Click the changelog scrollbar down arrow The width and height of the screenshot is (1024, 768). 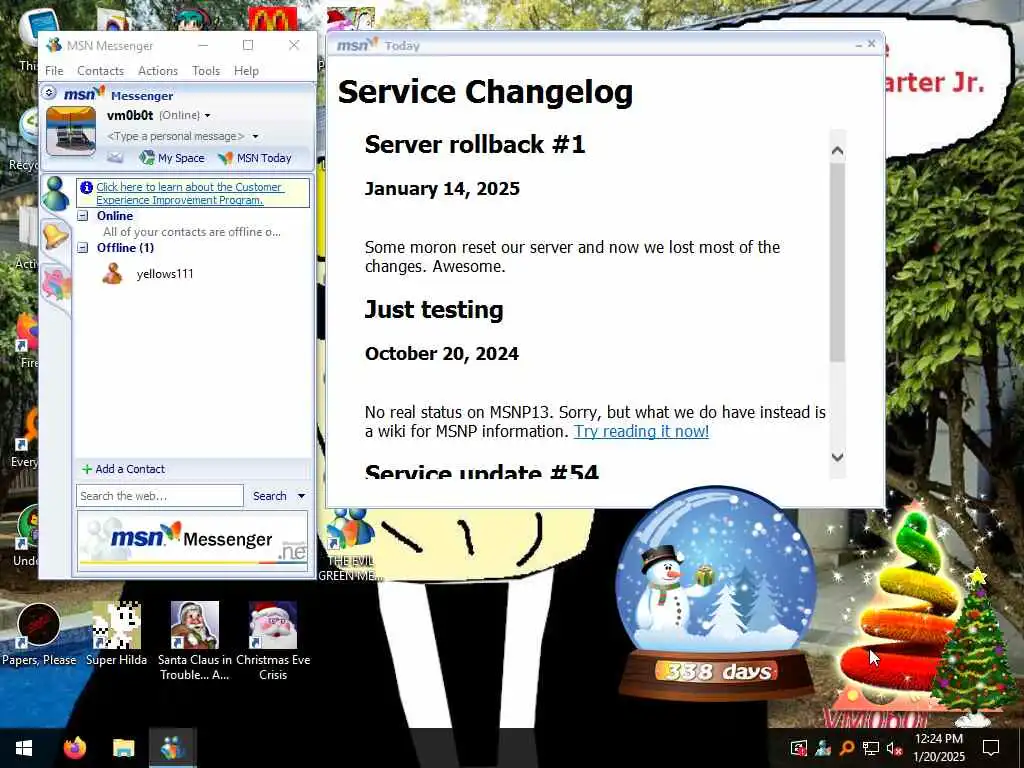[x=838, y=457]
